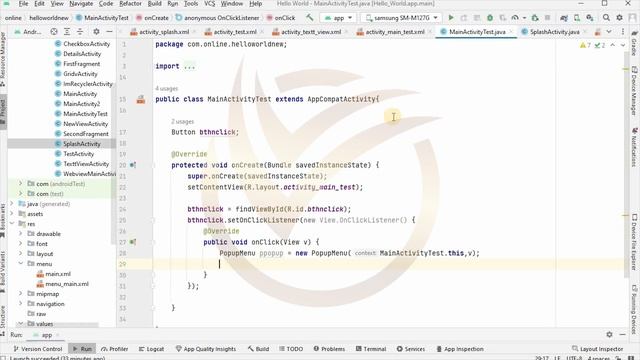Click the Make Project hammer icon
640x360 pixels.
coord(310,18)
